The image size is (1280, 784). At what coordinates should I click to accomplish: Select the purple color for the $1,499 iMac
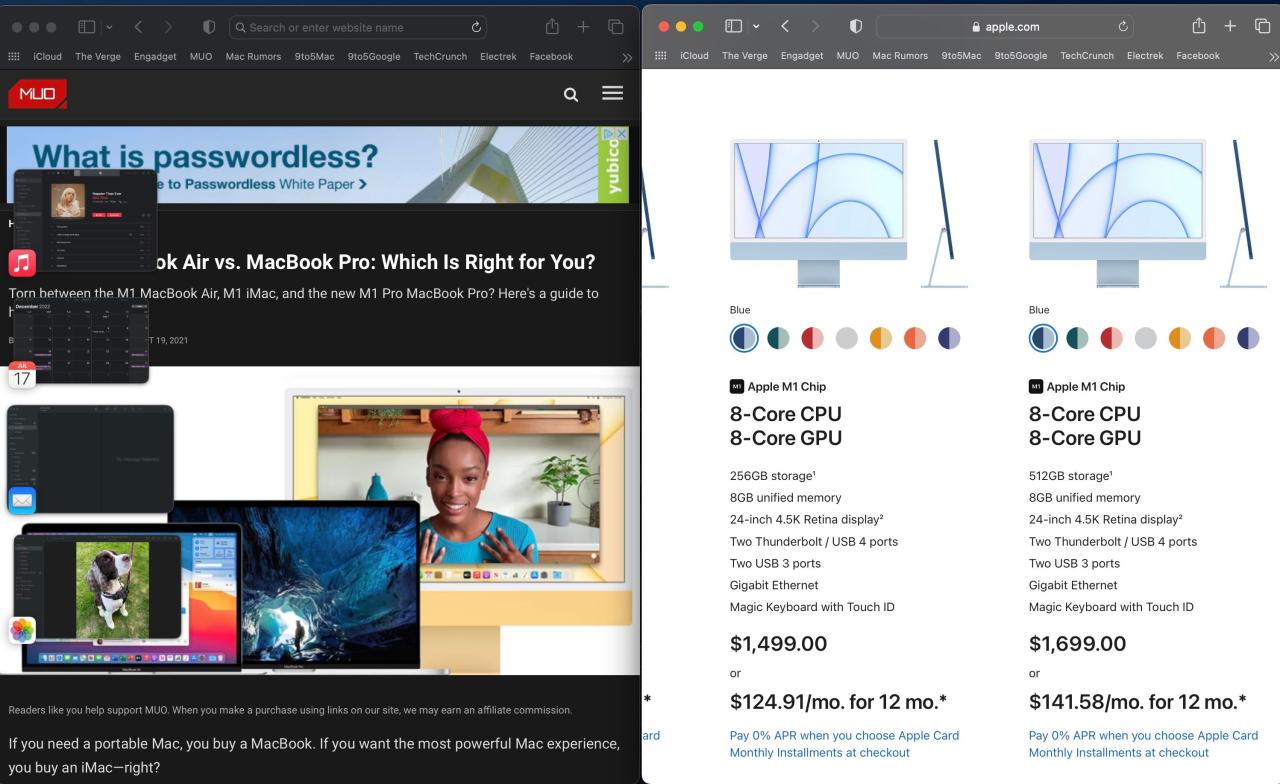pyautogui.click(x=949, y=338)
